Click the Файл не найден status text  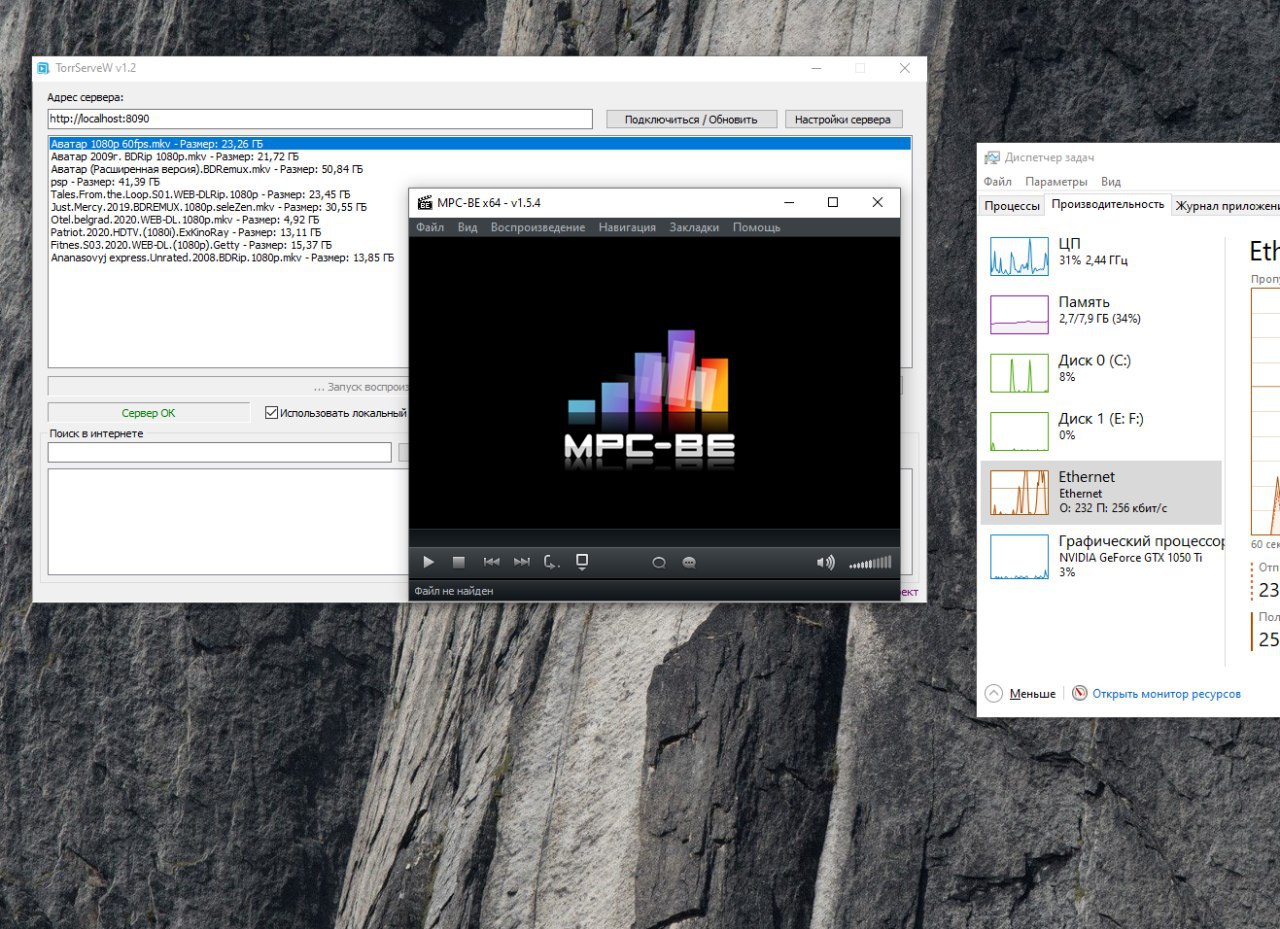point(454,591)
